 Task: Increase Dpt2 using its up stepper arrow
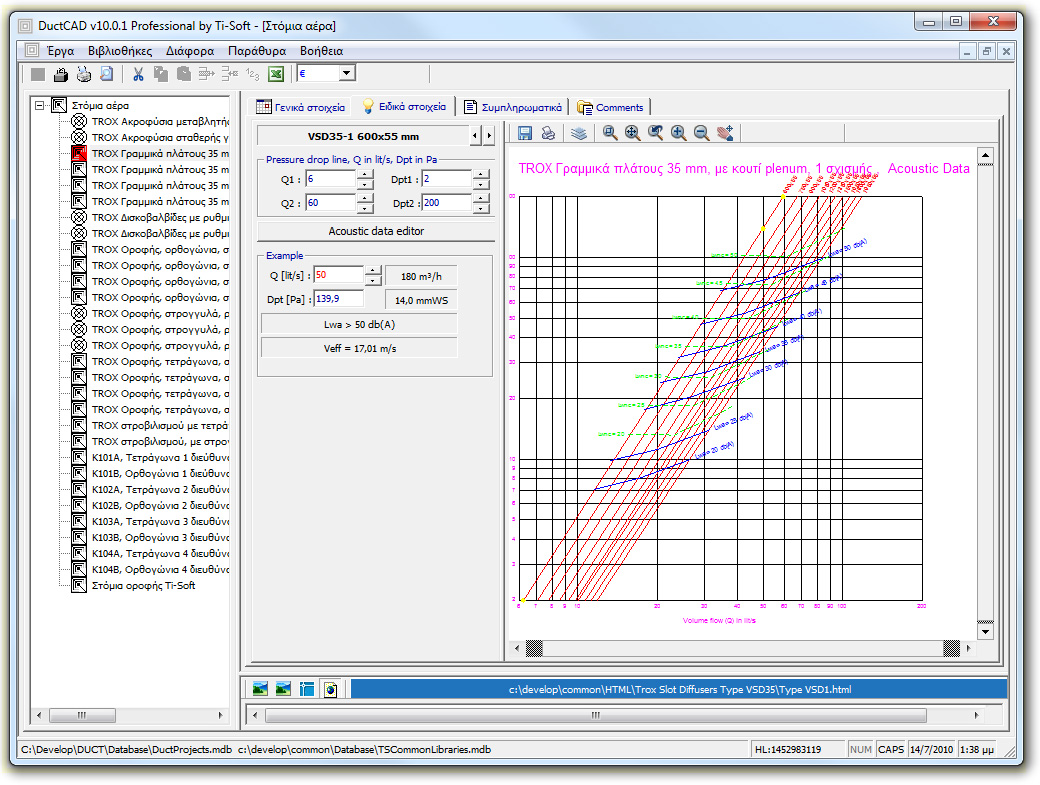(x=479, y=198)
